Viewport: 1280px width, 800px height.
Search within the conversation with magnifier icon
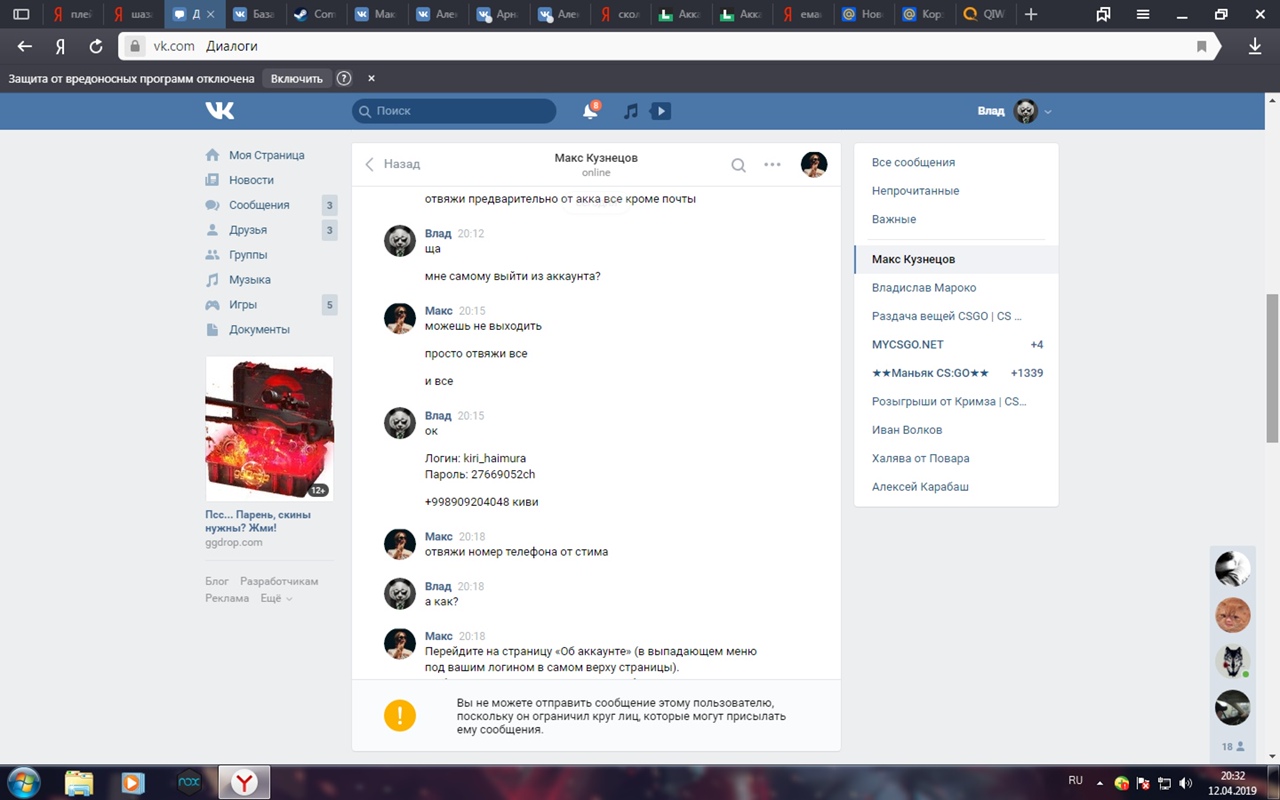(x=738, y=165)
